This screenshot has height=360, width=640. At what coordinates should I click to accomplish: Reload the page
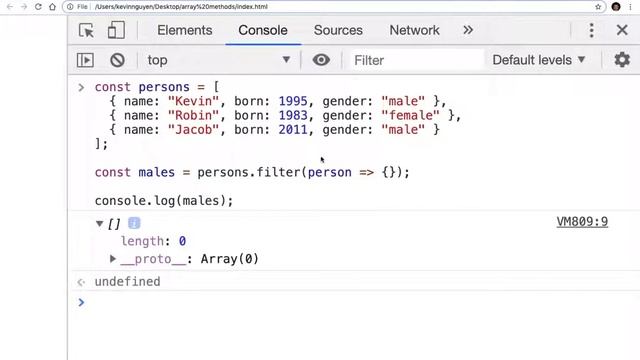[38, 7]
